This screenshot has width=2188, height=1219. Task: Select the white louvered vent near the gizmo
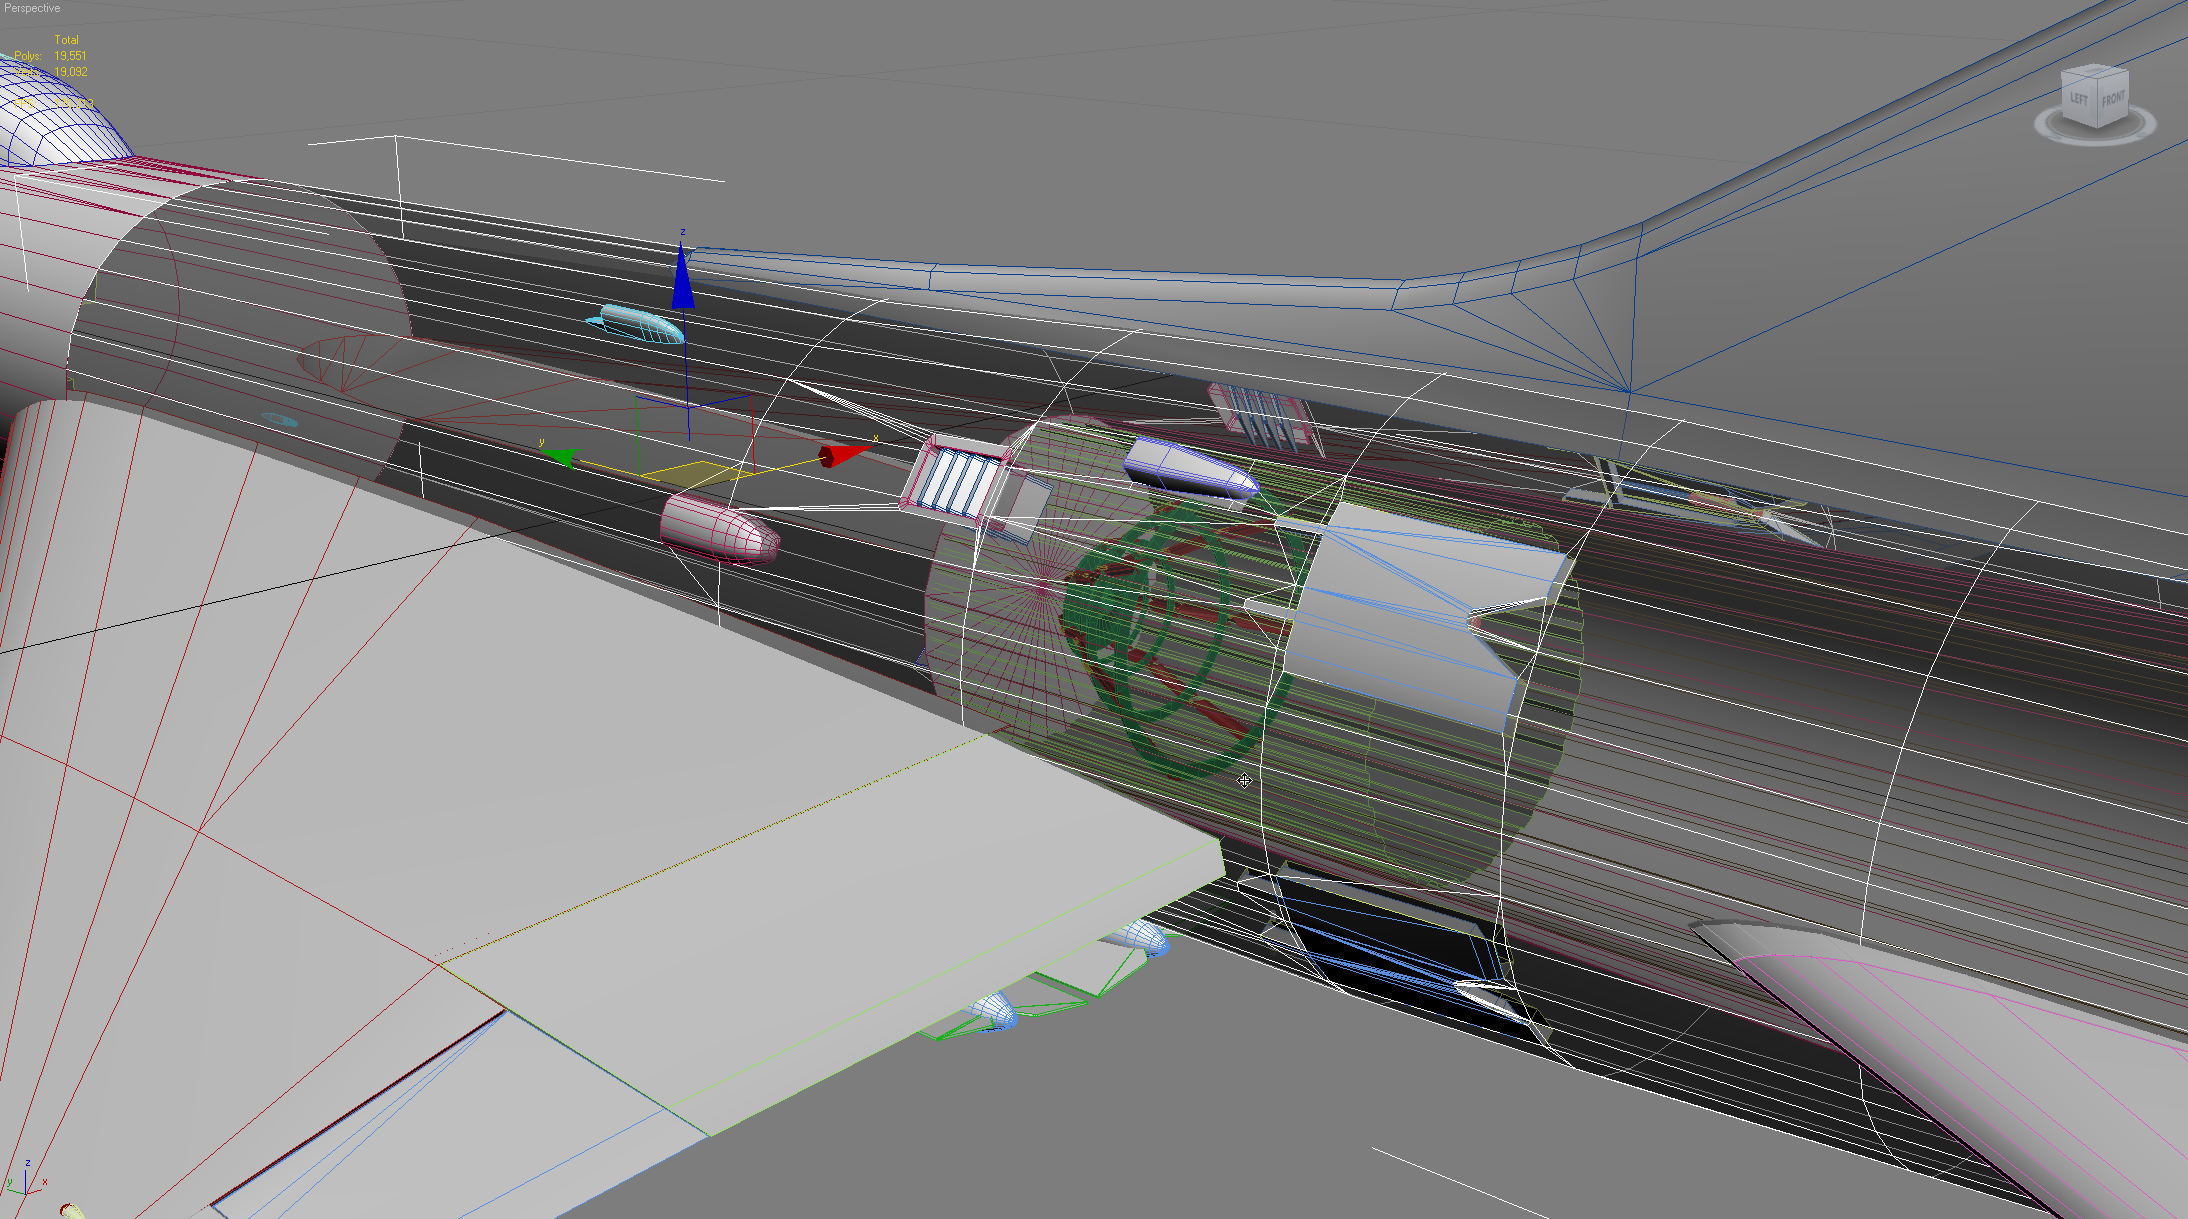tap(953, 480)
